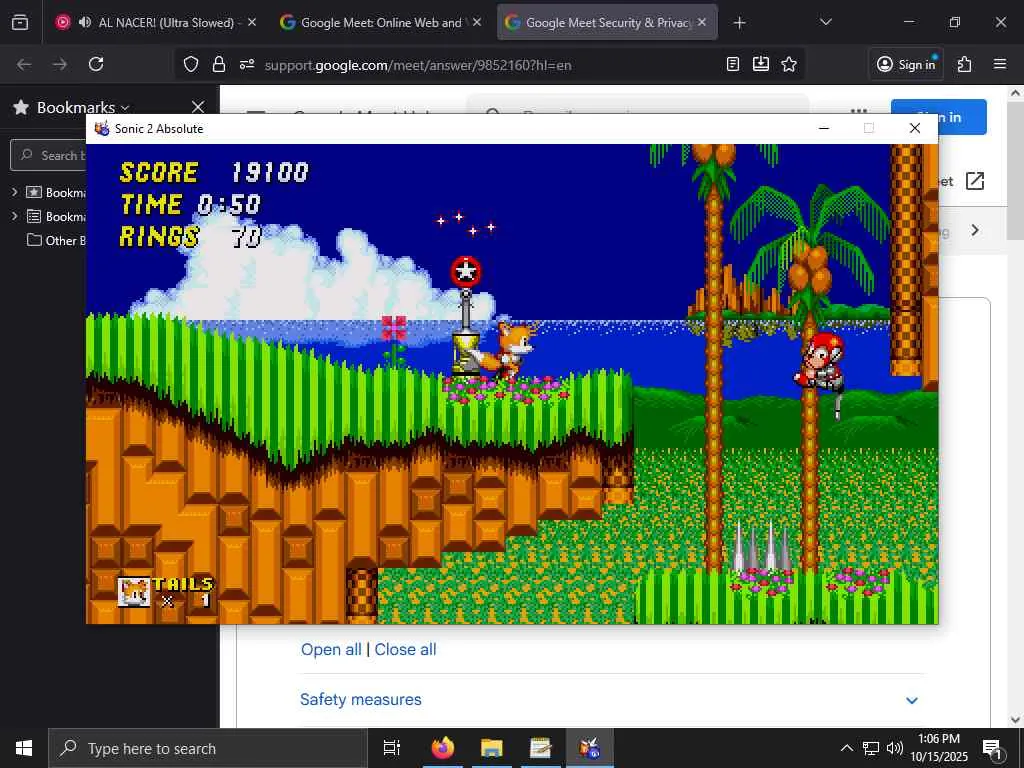The height and width of the screenshot is (768, 1024).
Task: Expand the Bookmarks menu folder
Action: 14,216
